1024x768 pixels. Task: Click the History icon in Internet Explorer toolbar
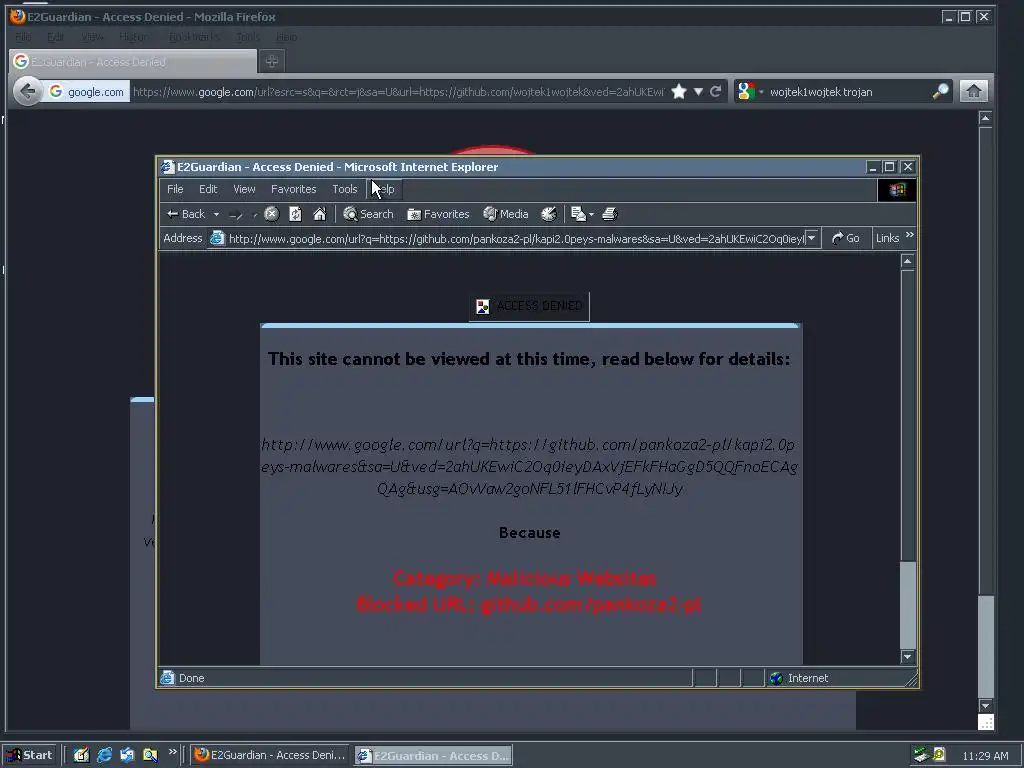(549, 214)
